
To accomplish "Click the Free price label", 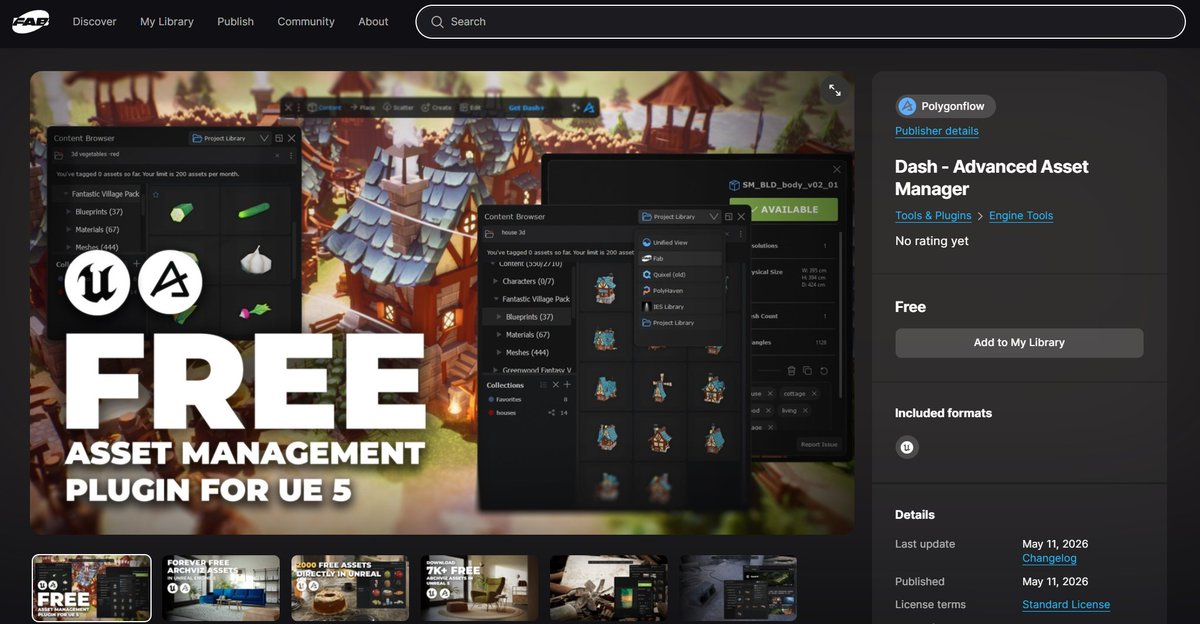I will point(910,307).
